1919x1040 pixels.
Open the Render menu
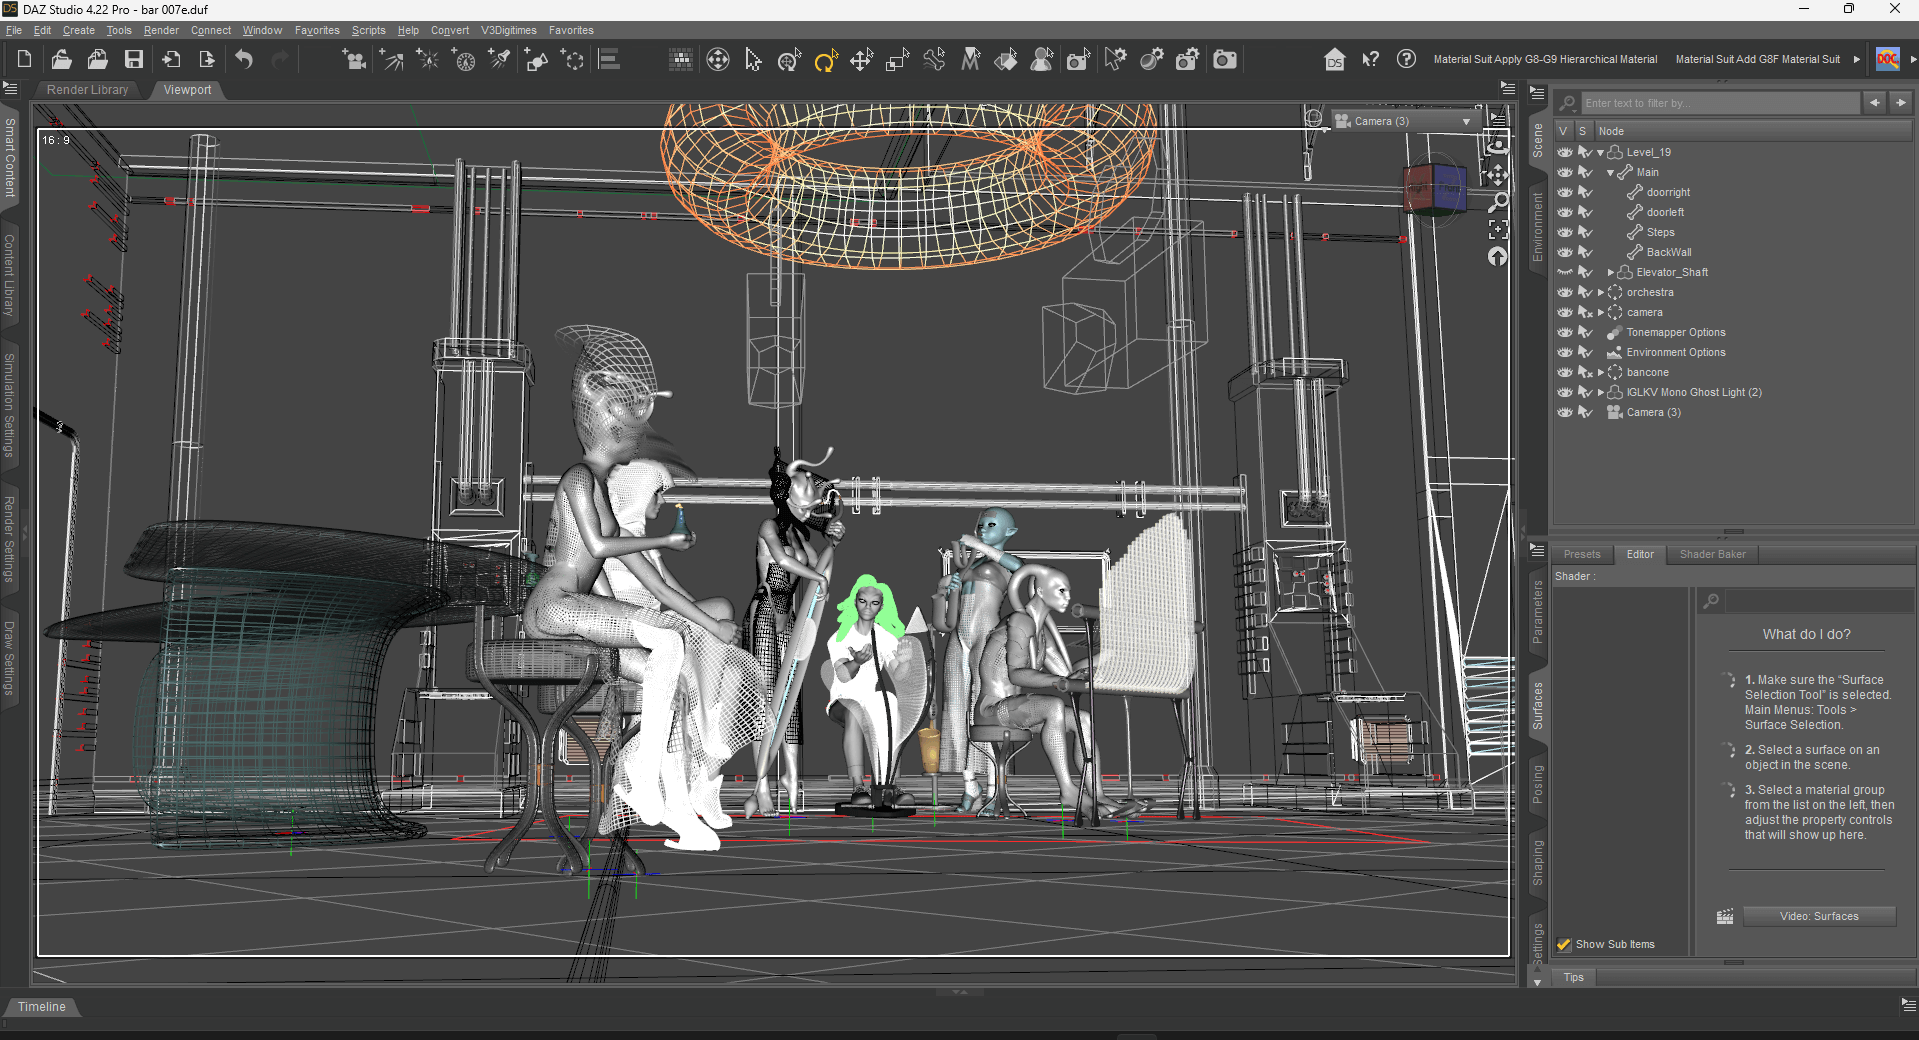tap(161, 30)
